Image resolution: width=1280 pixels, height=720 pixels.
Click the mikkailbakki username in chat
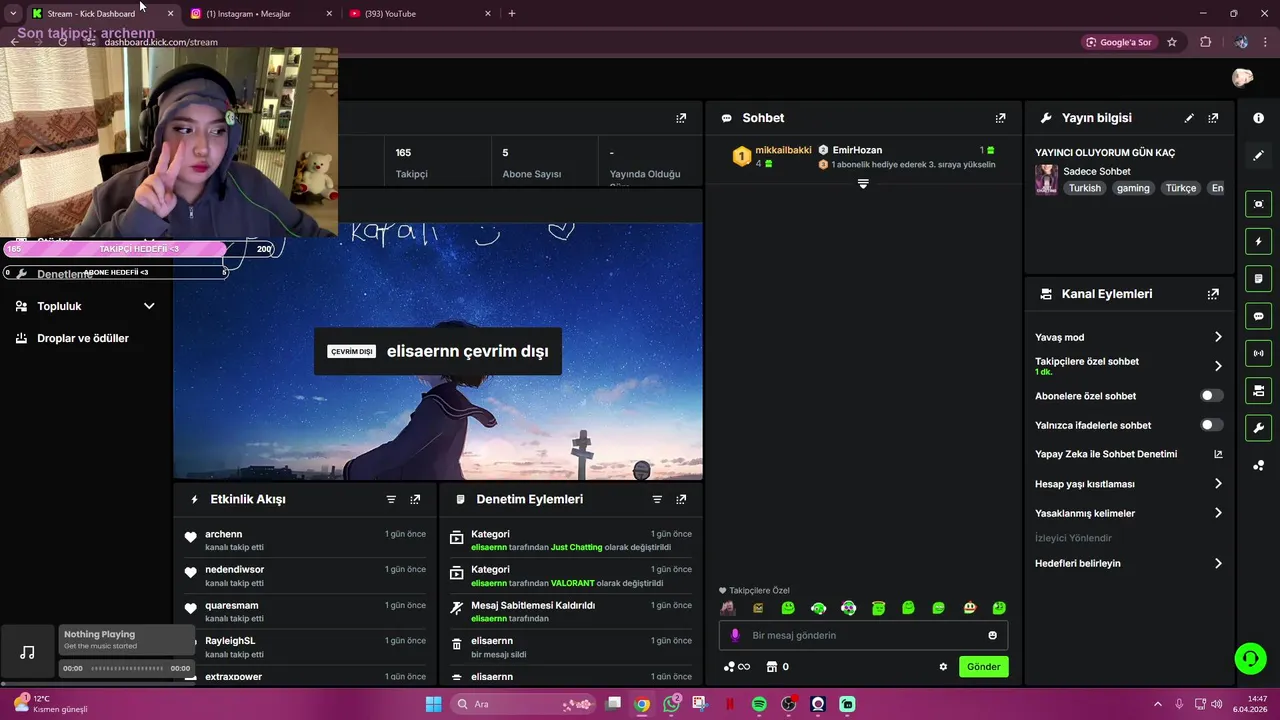tap(783, 150)
